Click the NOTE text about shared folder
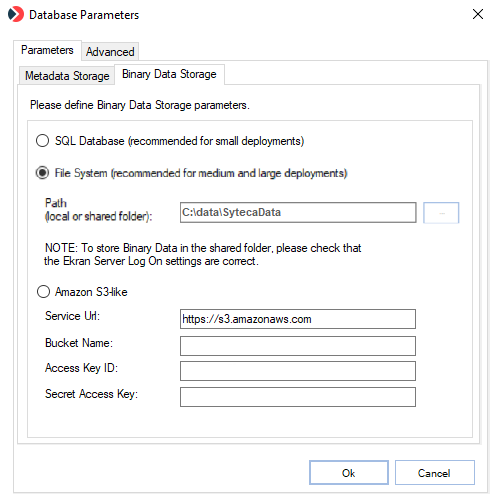This screenshot has height=496, width=502. pyautogui.click(x=203, y=254)
